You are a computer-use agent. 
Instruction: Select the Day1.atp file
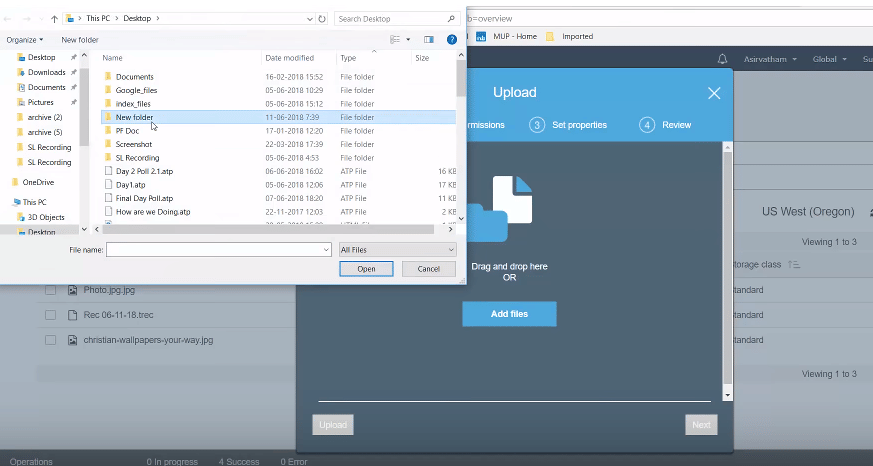(x=131, y=185)
